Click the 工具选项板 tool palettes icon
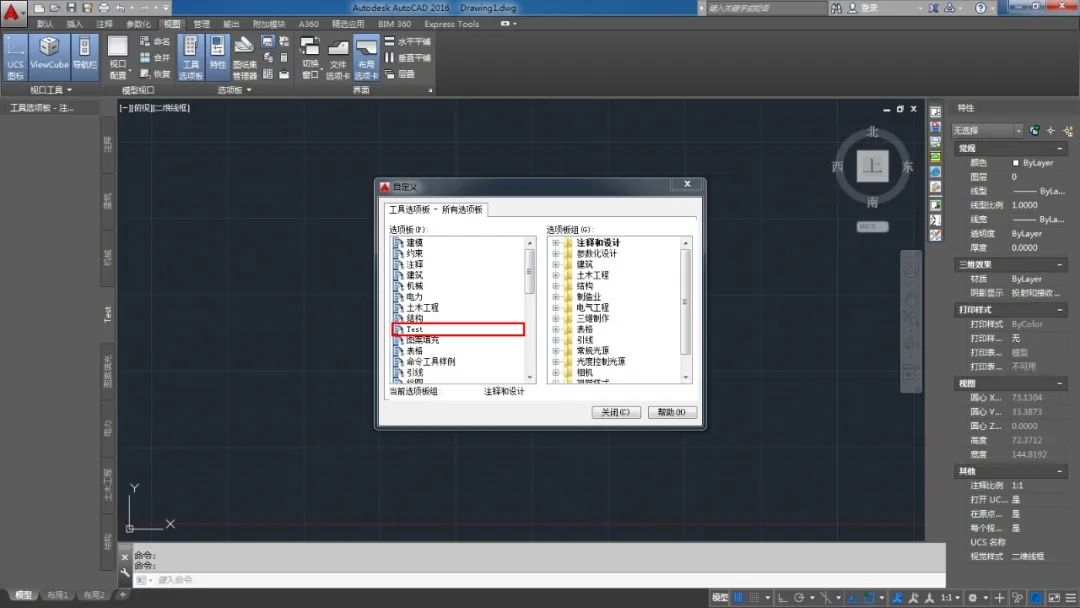This screenshot has height=608, width=1080. coord(190,57)
